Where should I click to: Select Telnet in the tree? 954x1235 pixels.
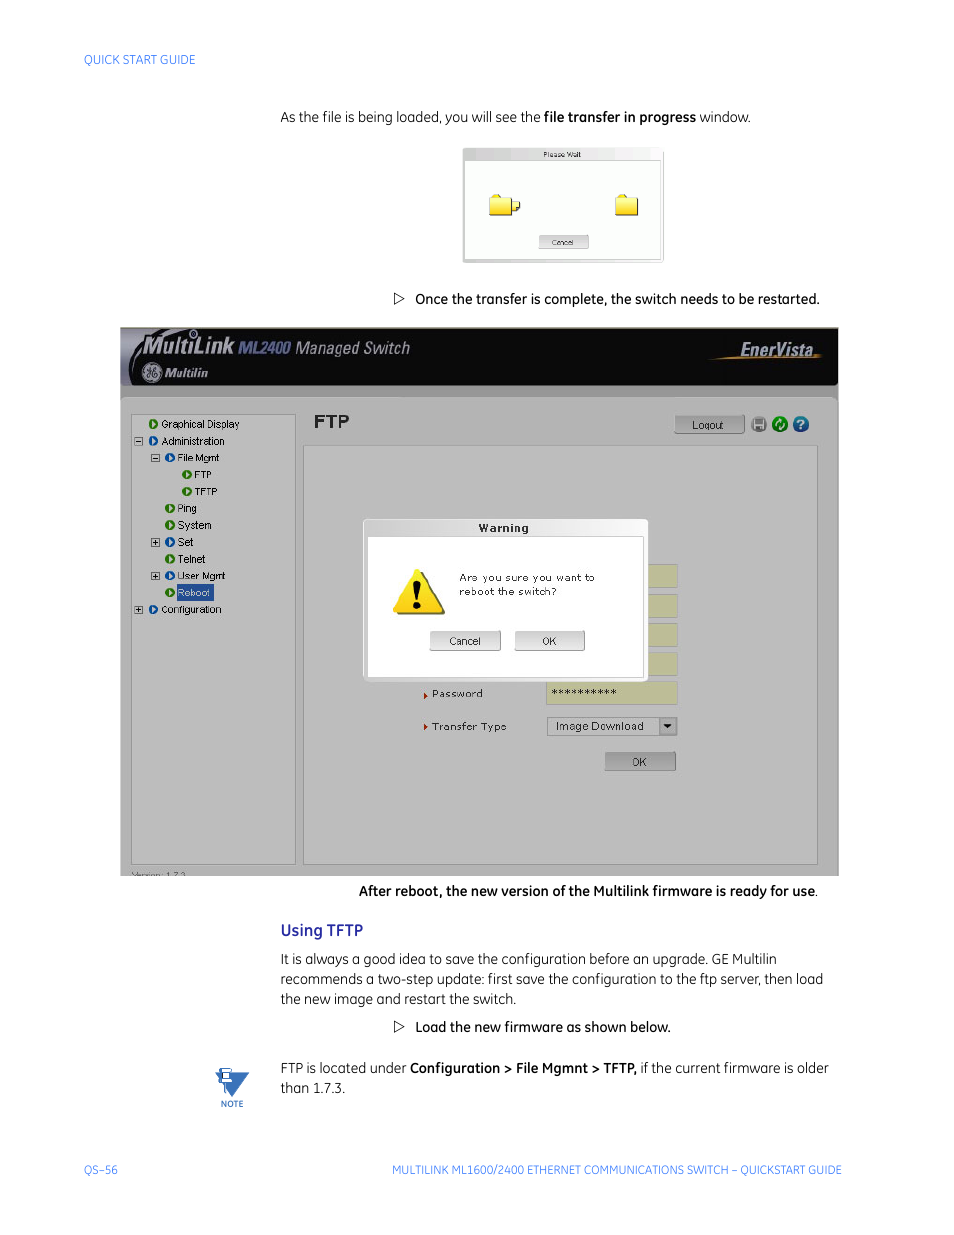coord(191,559)
